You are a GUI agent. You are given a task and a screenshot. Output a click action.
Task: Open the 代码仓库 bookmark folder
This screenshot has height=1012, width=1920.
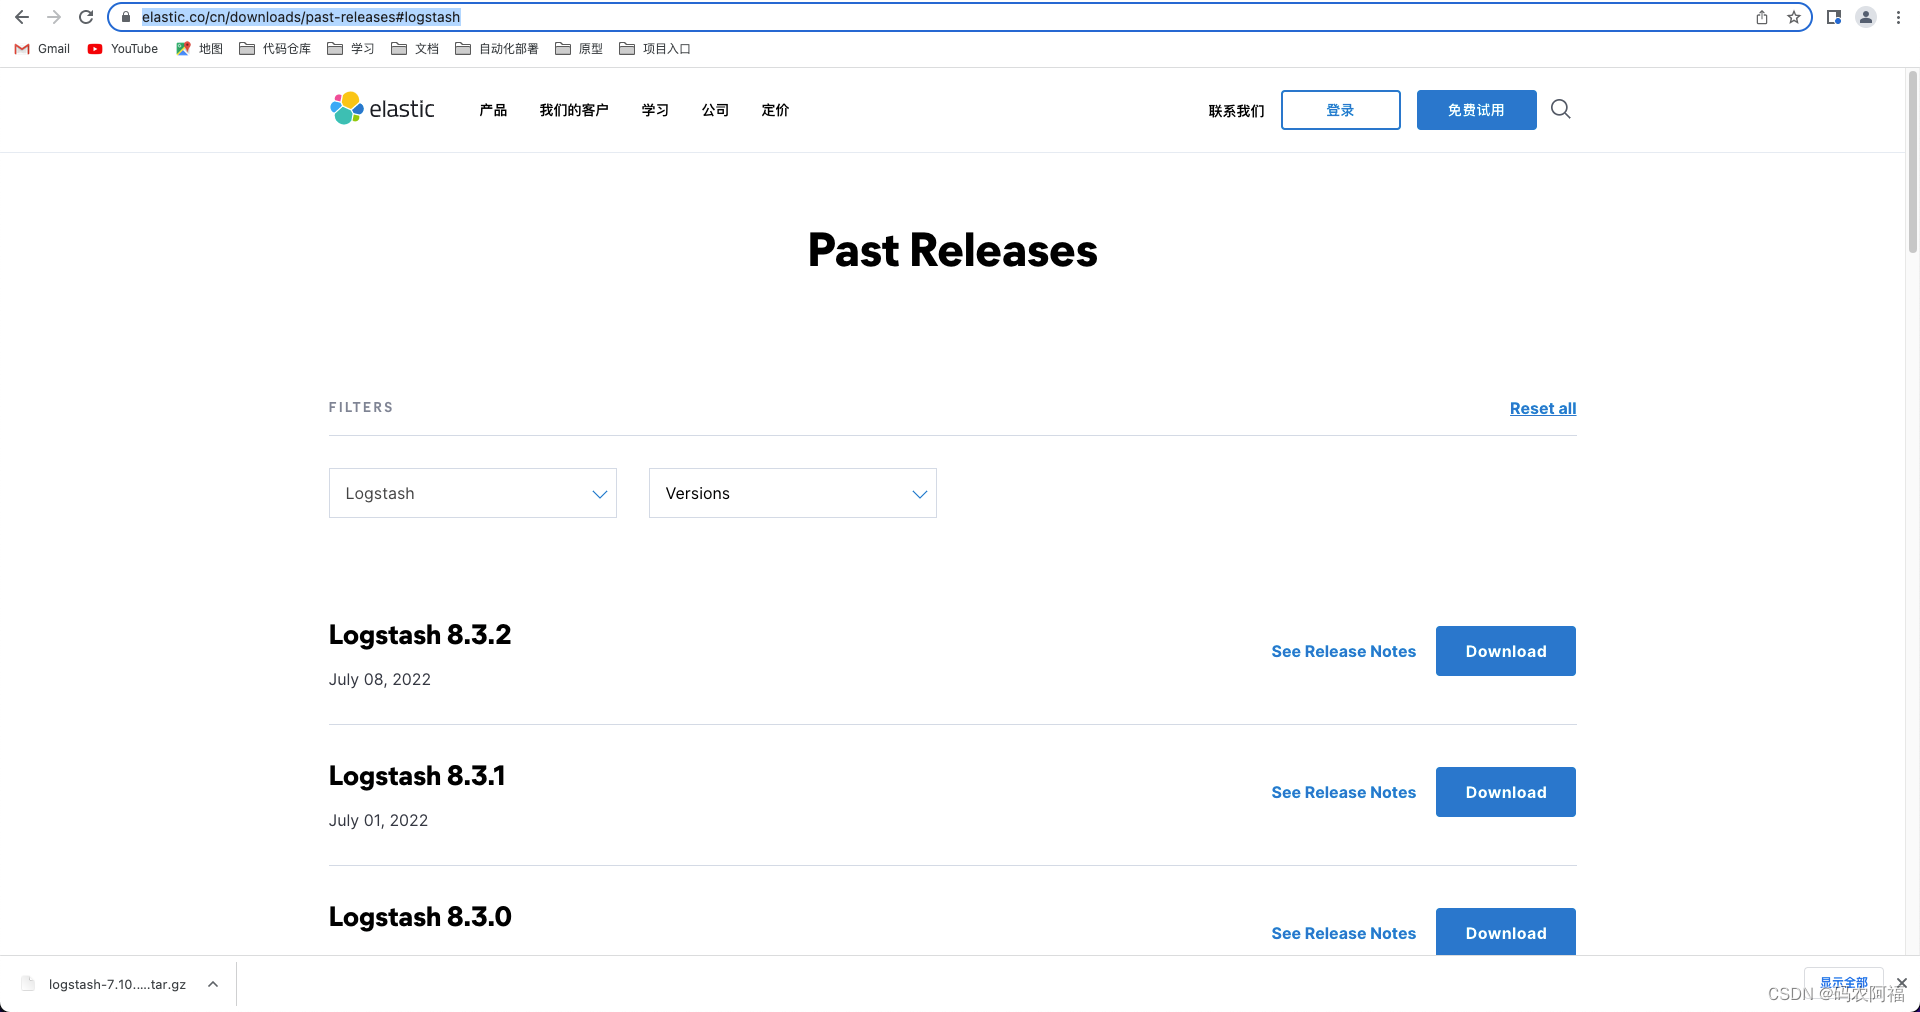tap(275, 49)
